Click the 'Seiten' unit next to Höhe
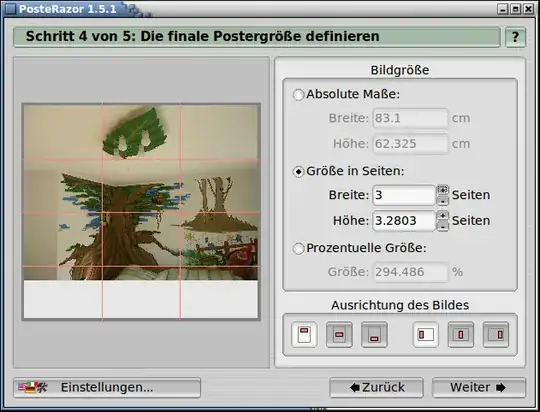The image size is (540, 412). (471, 221)
